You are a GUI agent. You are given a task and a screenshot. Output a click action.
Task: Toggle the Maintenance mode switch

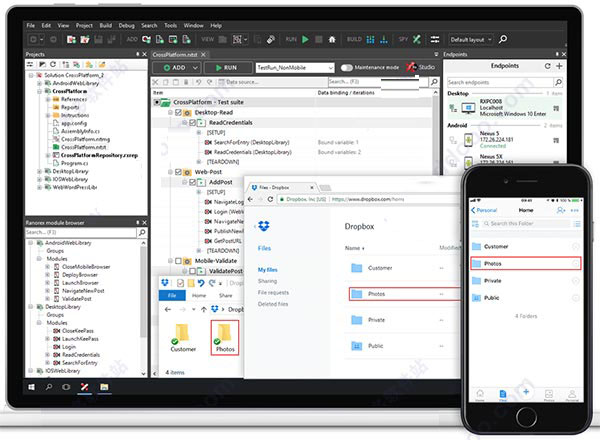[x=347, y=67]
